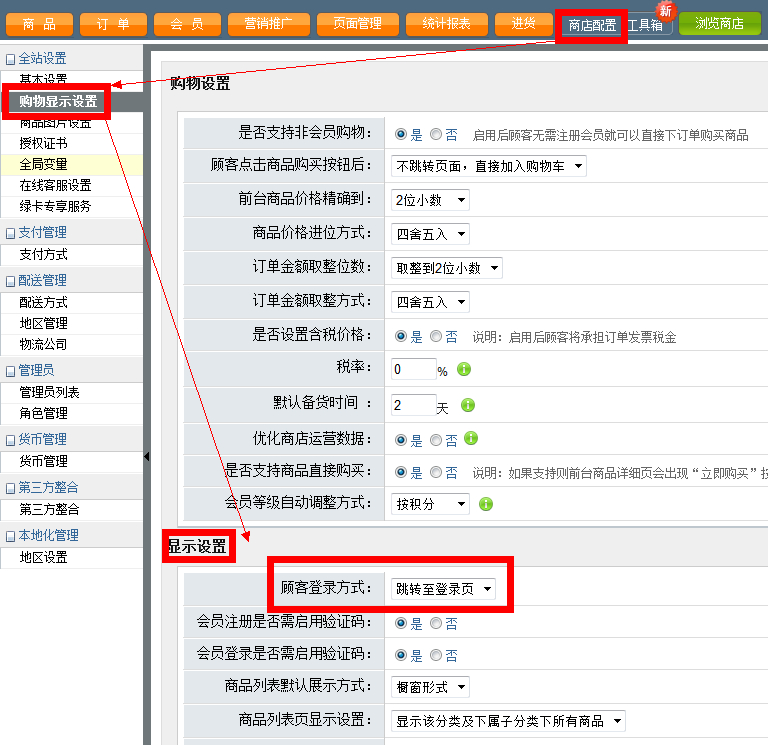Screen dimensions: 768x745
Task: Open the 顾客登录方式 dropdown
Action: click(442, 589)
